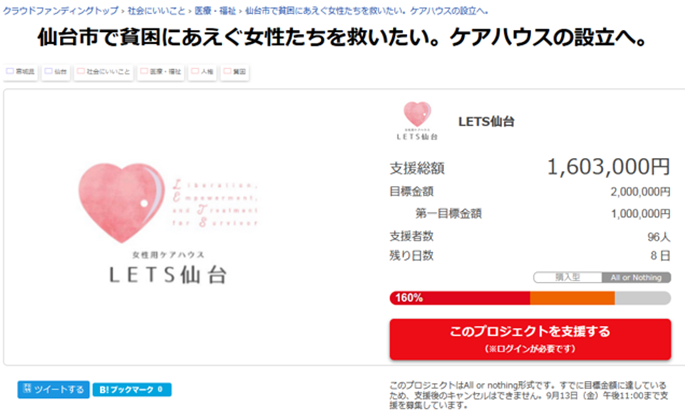Click the 購入型 label badge
Screen dimensions: 685x420
567,277
